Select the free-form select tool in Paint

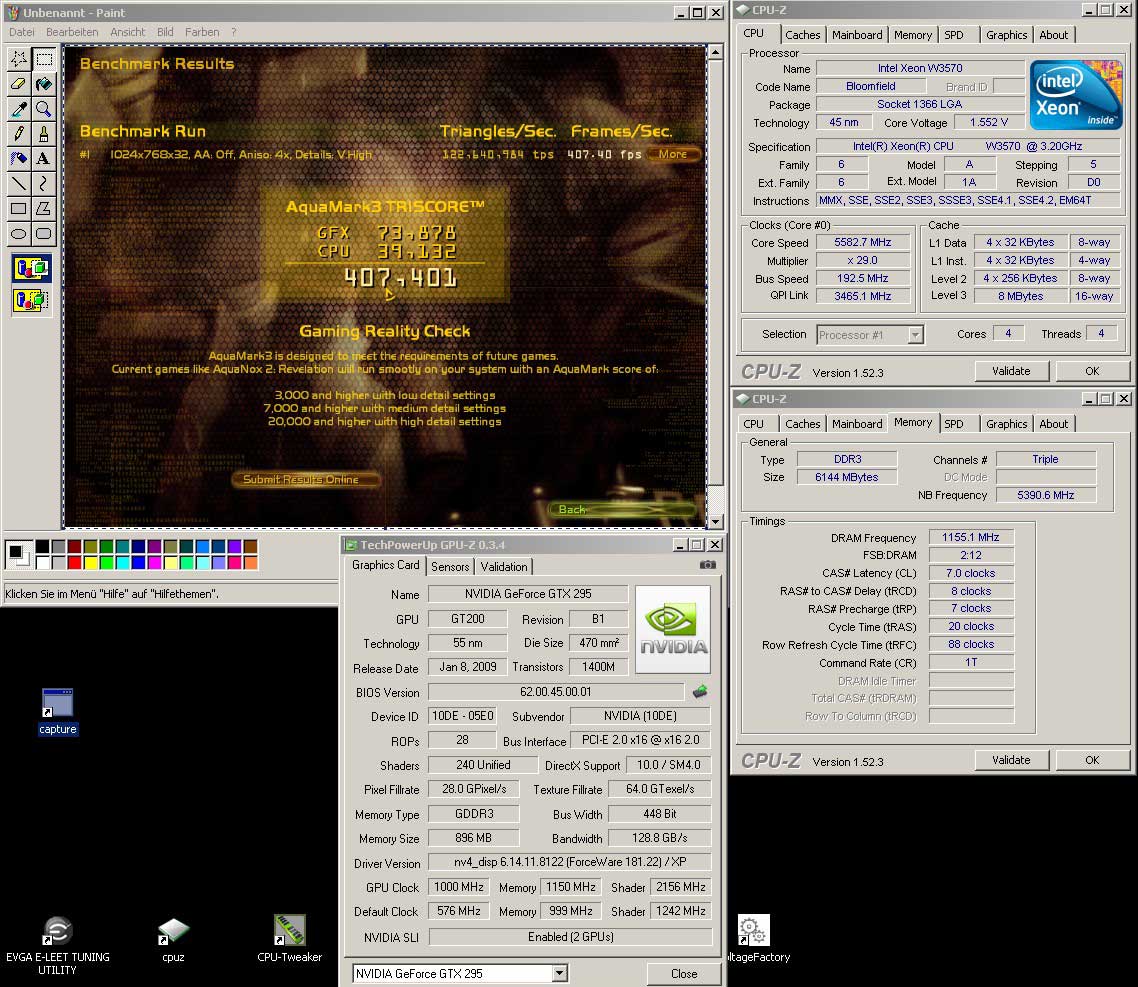[x=19, y=59]
